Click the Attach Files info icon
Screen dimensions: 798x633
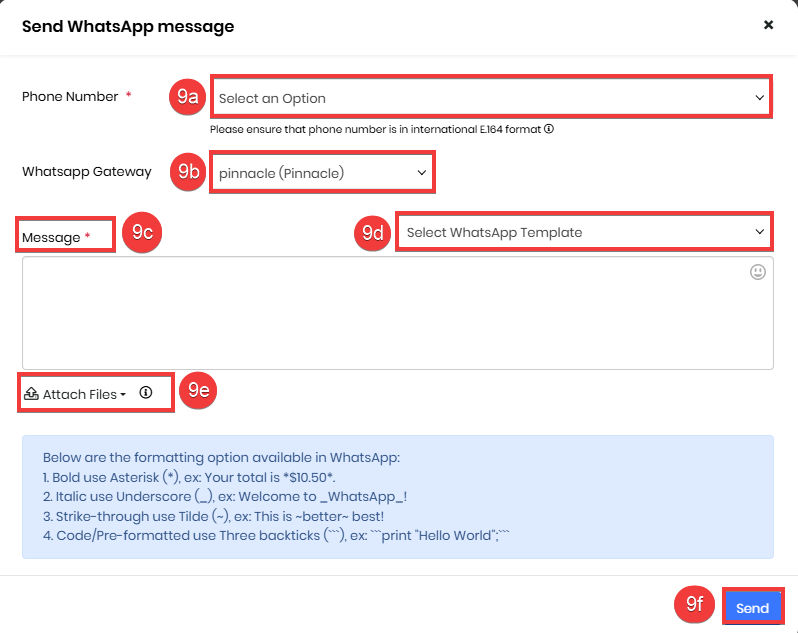[x=146, y=392]
